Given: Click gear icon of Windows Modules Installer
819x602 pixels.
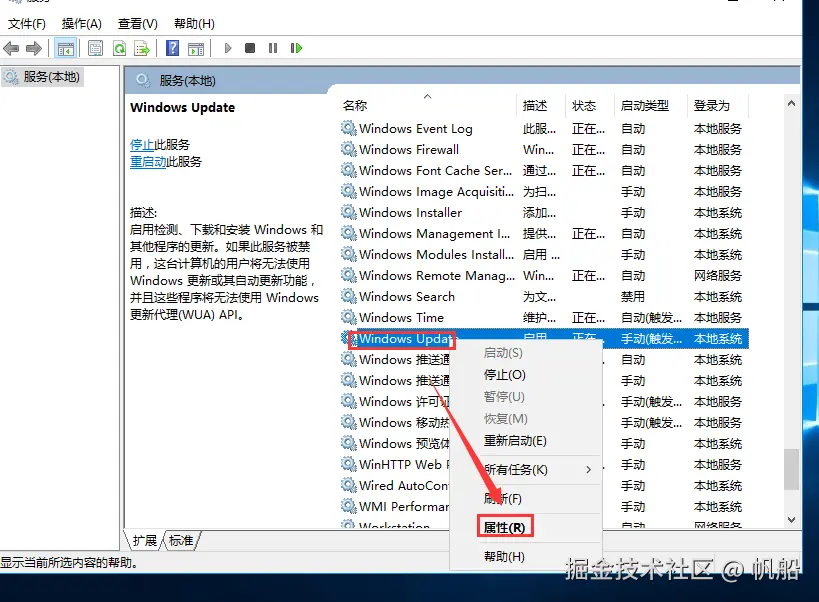Looking at the screenshot, I should 348,254.
